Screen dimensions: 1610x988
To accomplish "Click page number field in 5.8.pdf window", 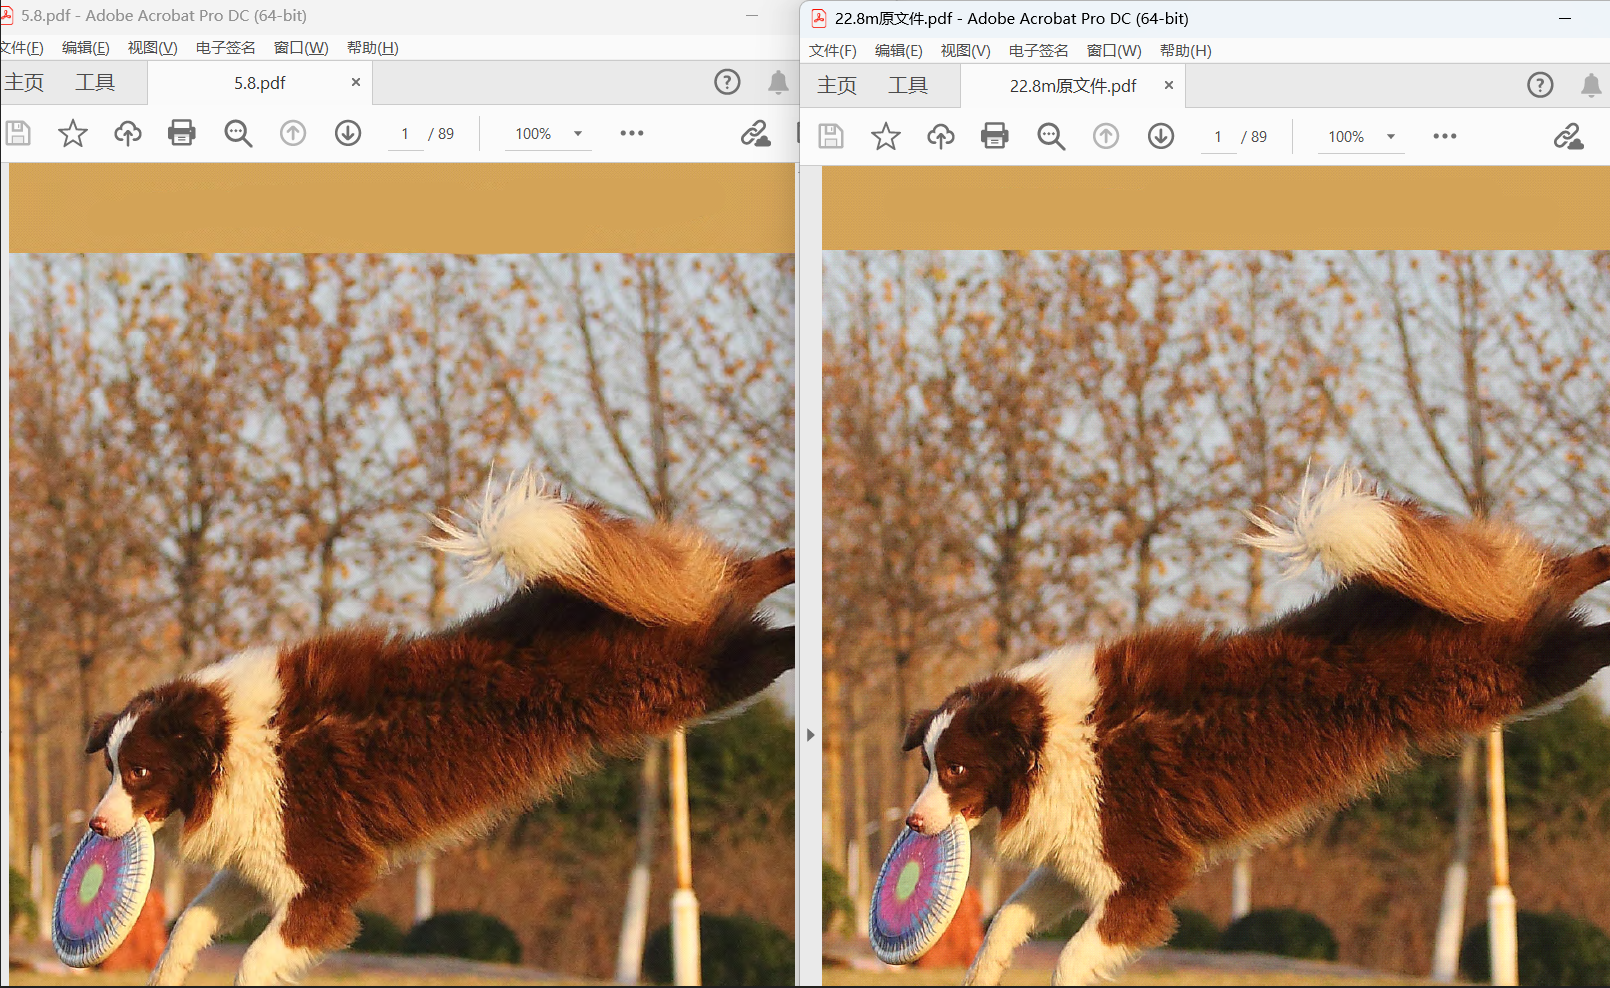I will (x=405, y=133).
